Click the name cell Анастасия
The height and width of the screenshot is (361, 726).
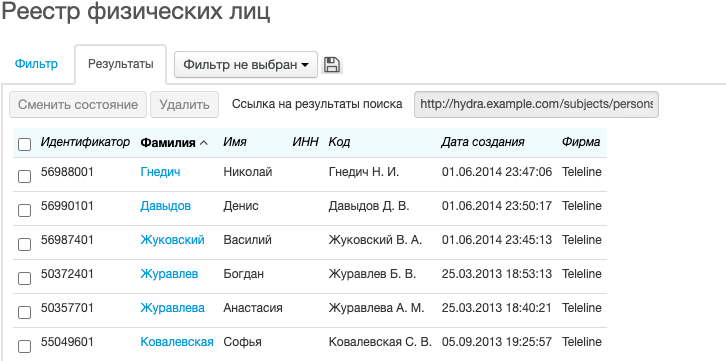point(253,308)
